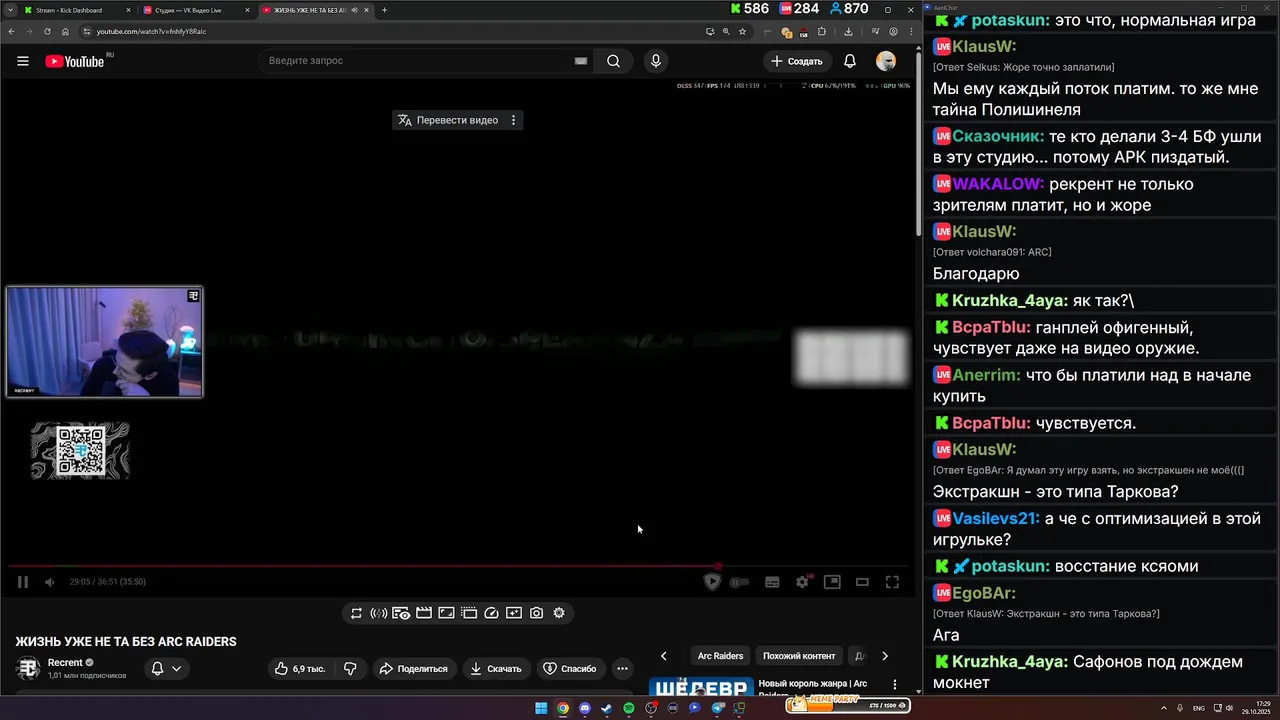This screenshot has width=1280, height=720.
Task: Click the YouTube search magnifier button
Action: (613, 61)
